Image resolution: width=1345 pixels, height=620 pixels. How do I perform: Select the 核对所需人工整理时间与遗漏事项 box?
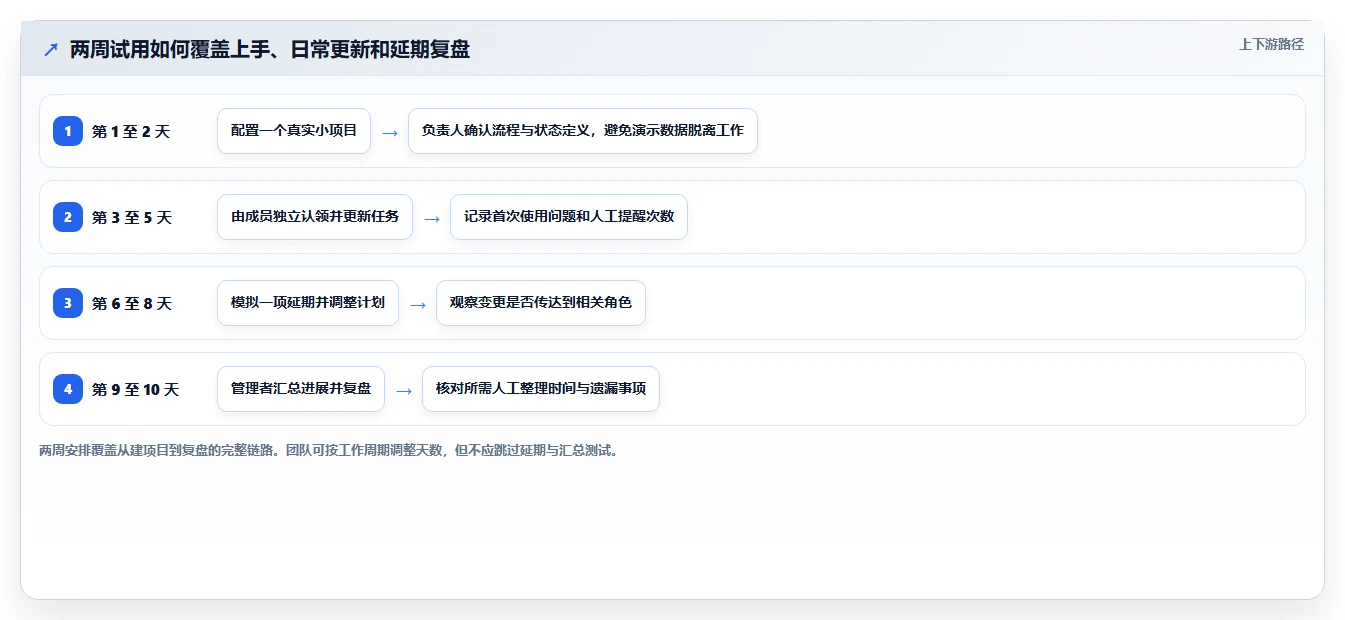pos(541,389)
